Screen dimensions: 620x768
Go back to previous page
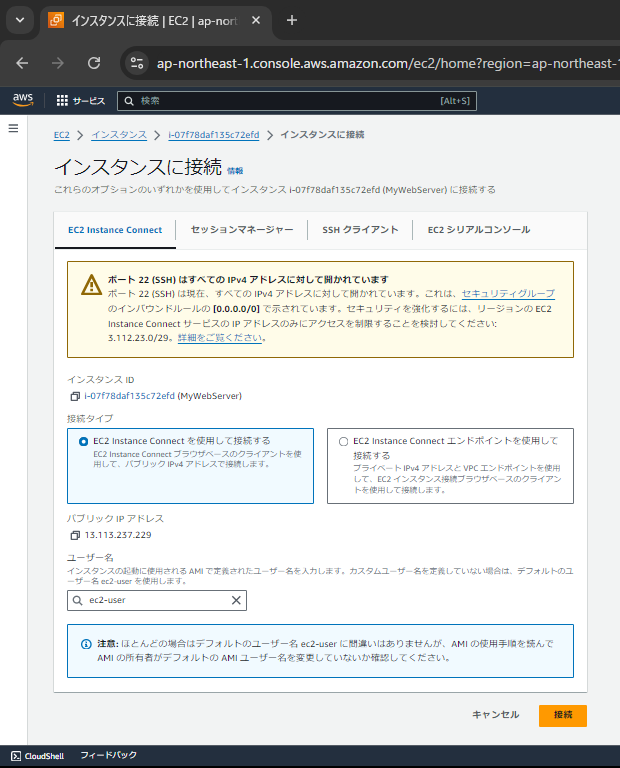(x=22, y=63)
